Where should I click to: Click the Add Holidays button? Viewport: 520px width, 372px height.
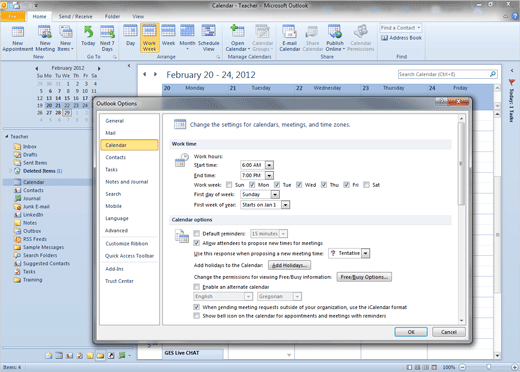[x=290, y=265]
